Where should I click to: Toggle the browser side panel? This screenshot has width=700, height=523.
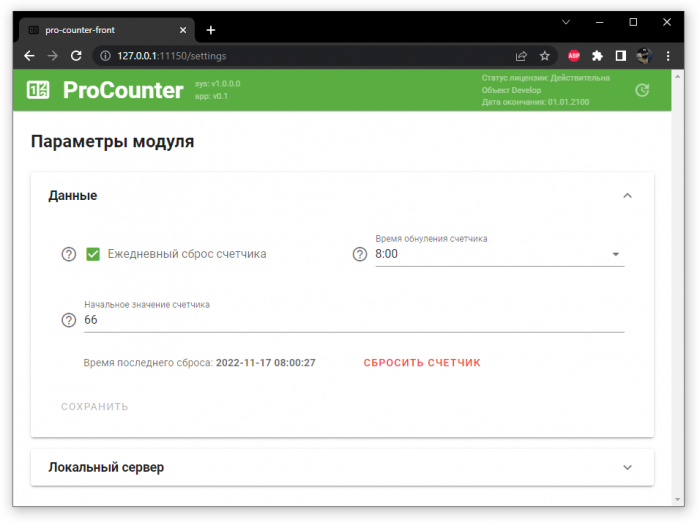tap(621, 56)
